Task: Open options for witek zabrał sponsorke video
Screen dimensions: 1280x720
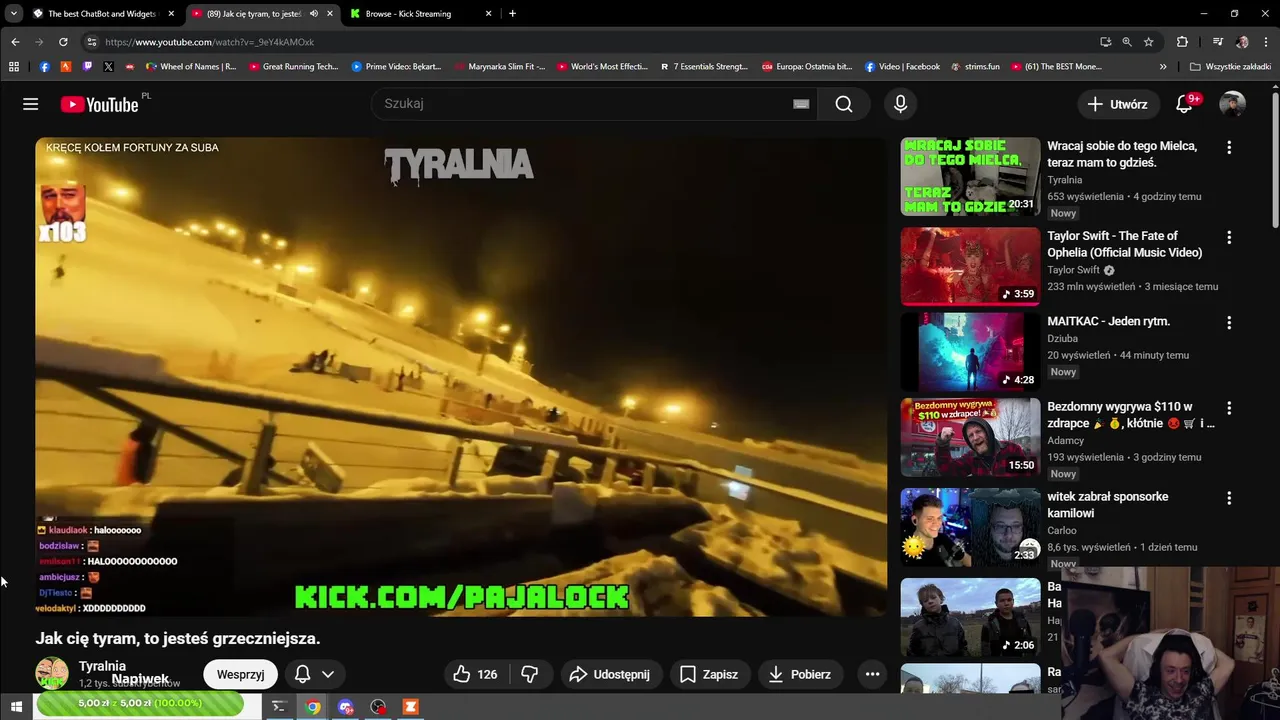Action: [1229, 498]
